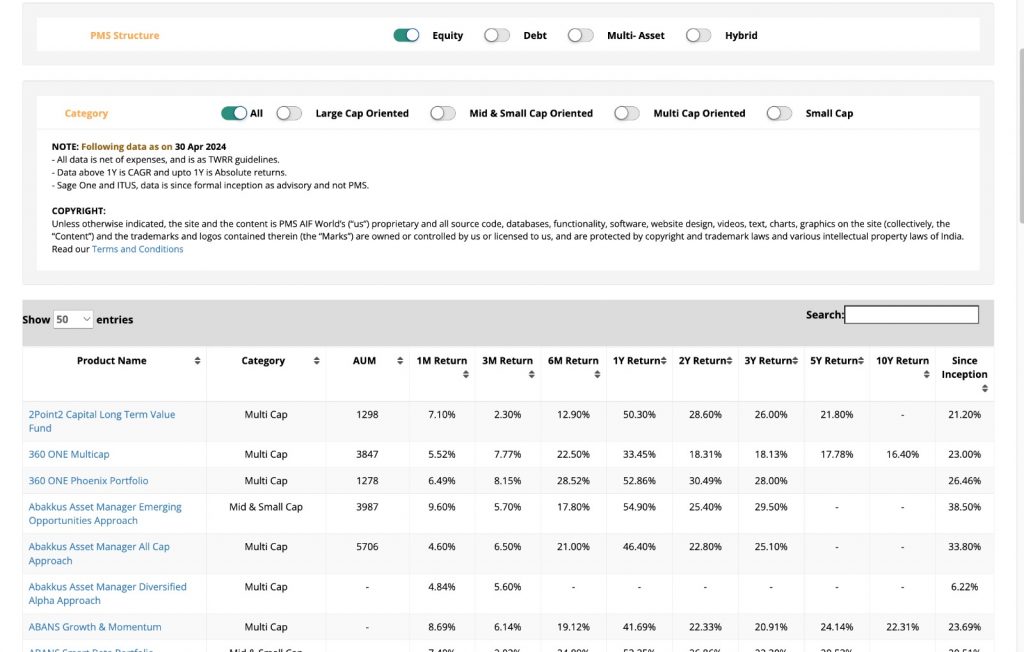Select the 16.40% 10Y return value

click(x=903, y=454)
